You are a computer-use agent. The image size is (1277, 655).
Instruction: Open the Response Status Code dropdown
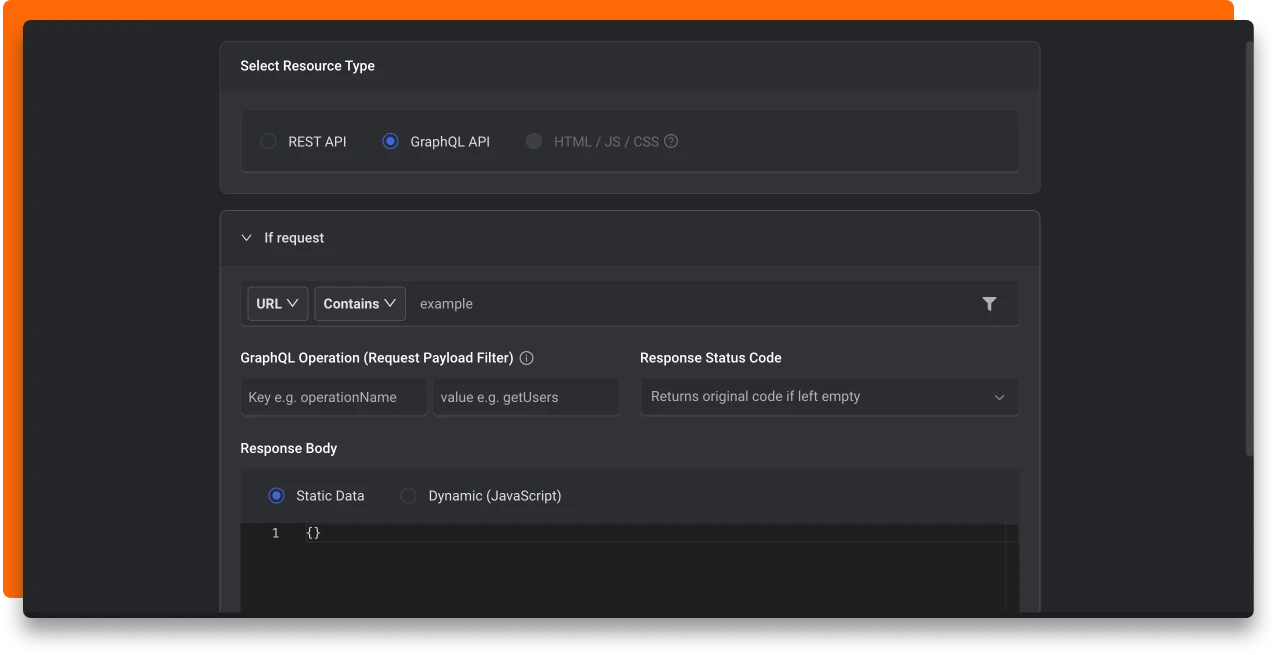pyautogui.click(x=829, y=397)
